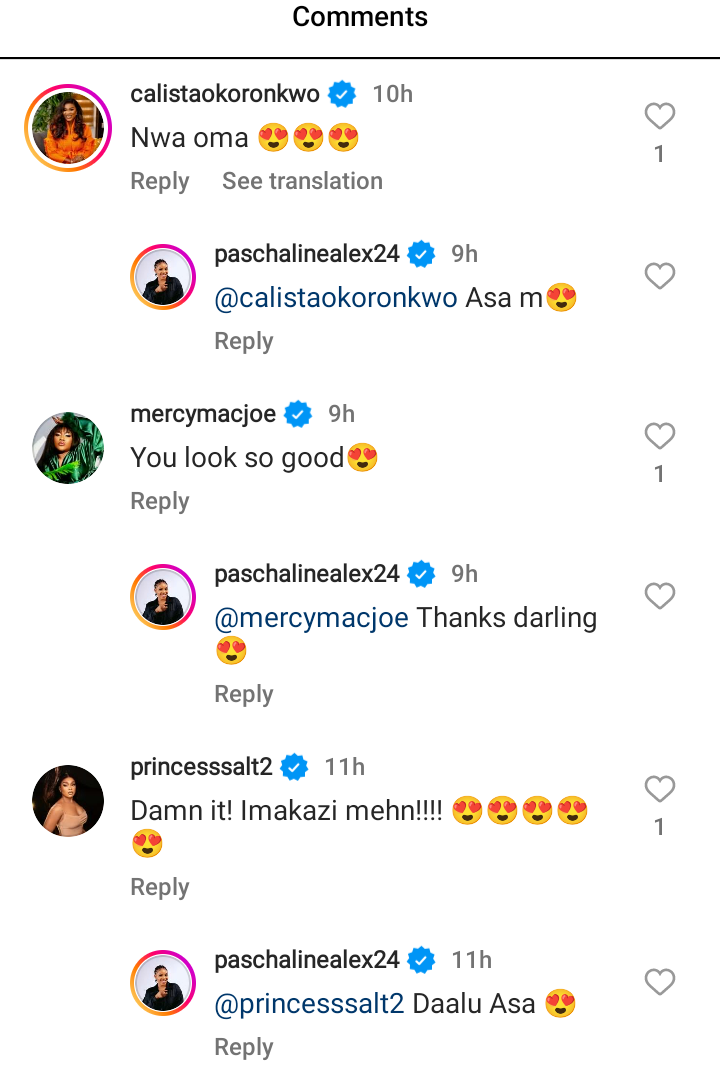This screenshot has height=1068, width=720.
Task: Like mercymacjoe's "You look so good" comment
Action: 659,436
